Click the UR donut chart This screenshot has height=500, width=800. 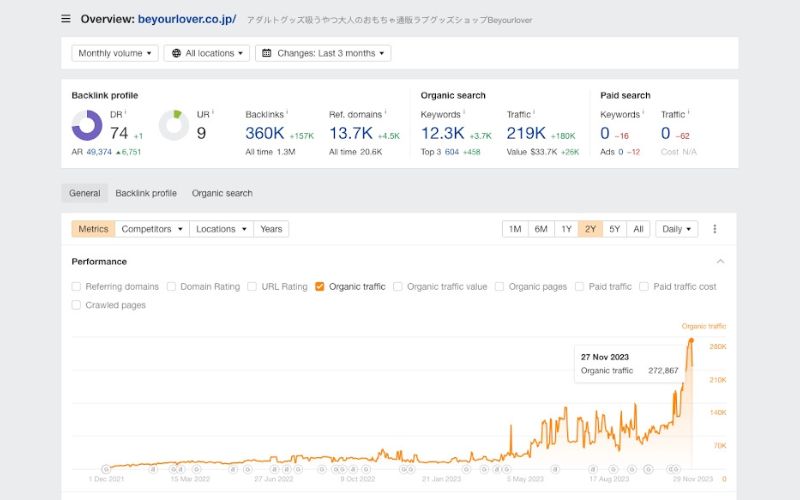[174, 126]
